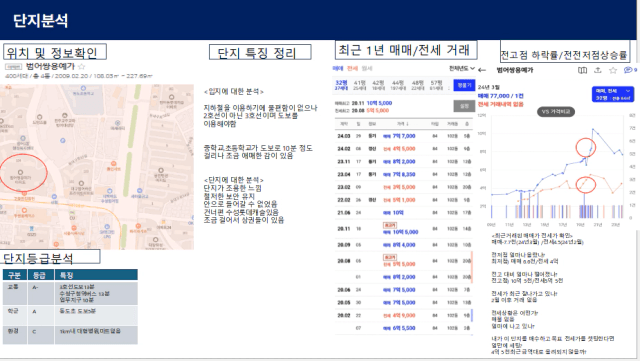The height and width of the screenshot is (361, 640).
Task: Click the VS 가격비교 pill button
Action: point(556,111)
